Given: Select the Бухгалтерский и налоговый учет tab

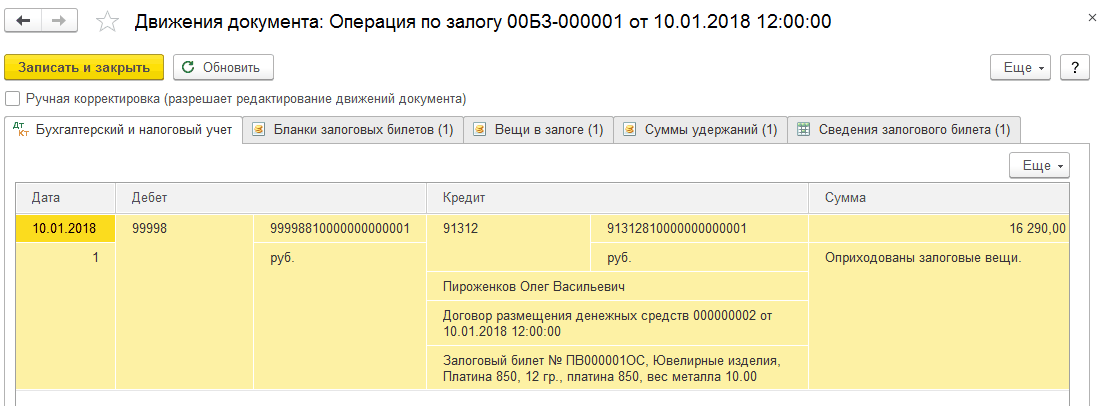Looking at the screenshot, I should point(123,130).
